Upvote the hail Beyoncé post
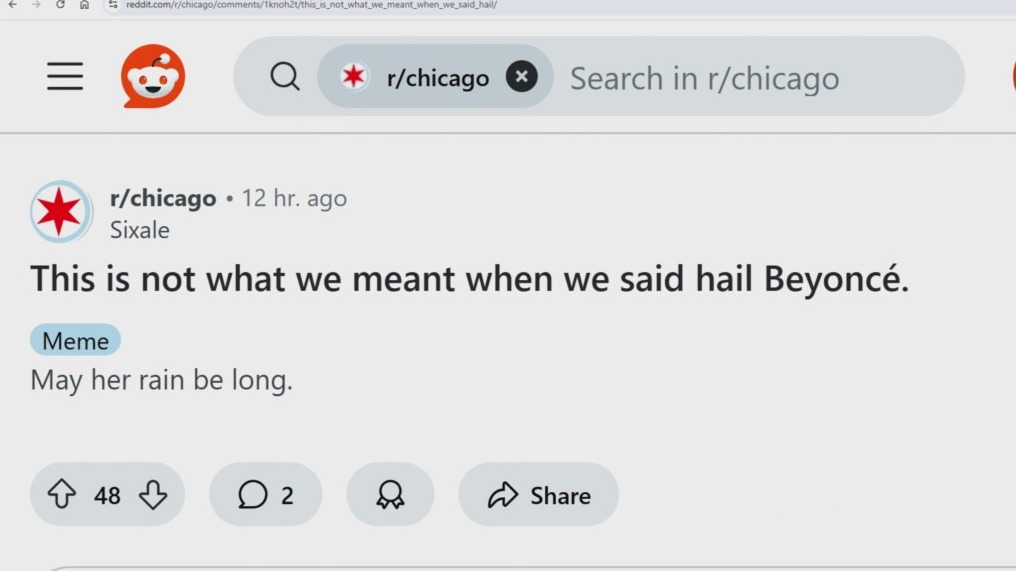 tap(62, 495)
